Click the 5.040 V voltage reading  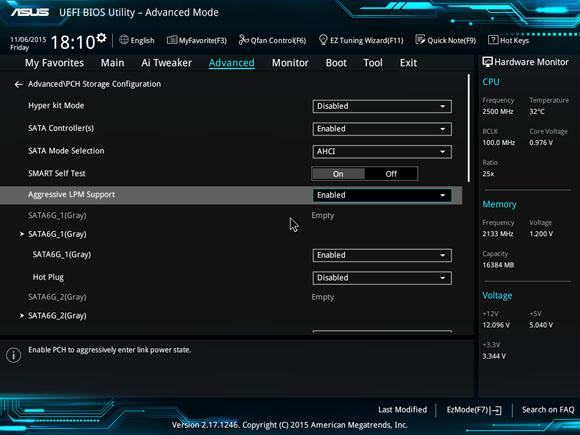pyautogui.click(x=541, y=325)
